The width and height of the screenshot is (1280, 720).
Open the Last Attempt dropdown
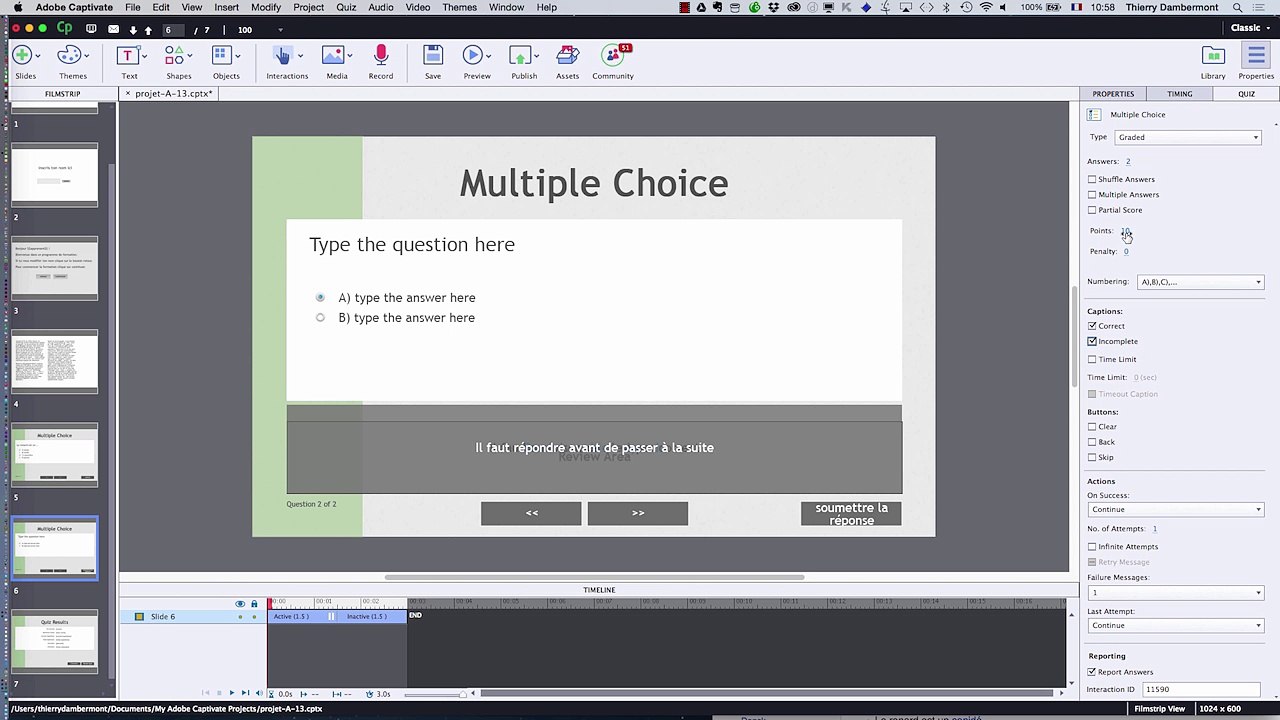point(1175,626)
